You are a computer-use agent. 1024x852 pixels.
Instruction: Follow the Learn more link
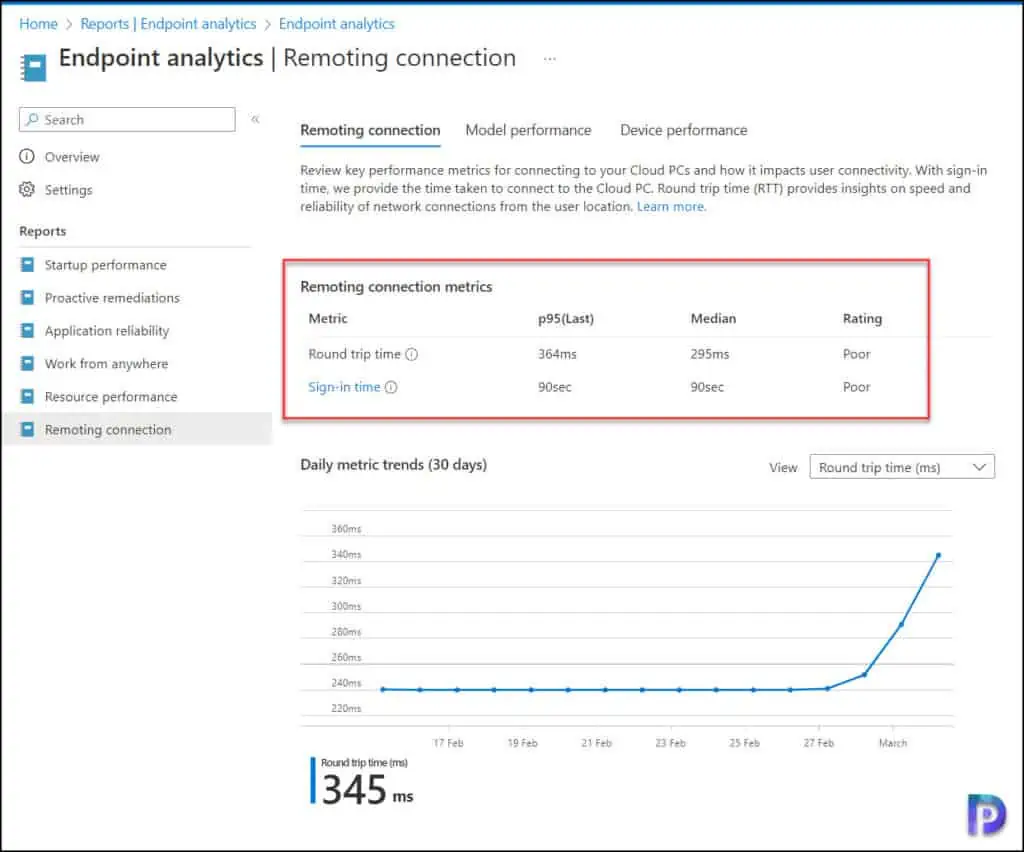tap(671, 207)
